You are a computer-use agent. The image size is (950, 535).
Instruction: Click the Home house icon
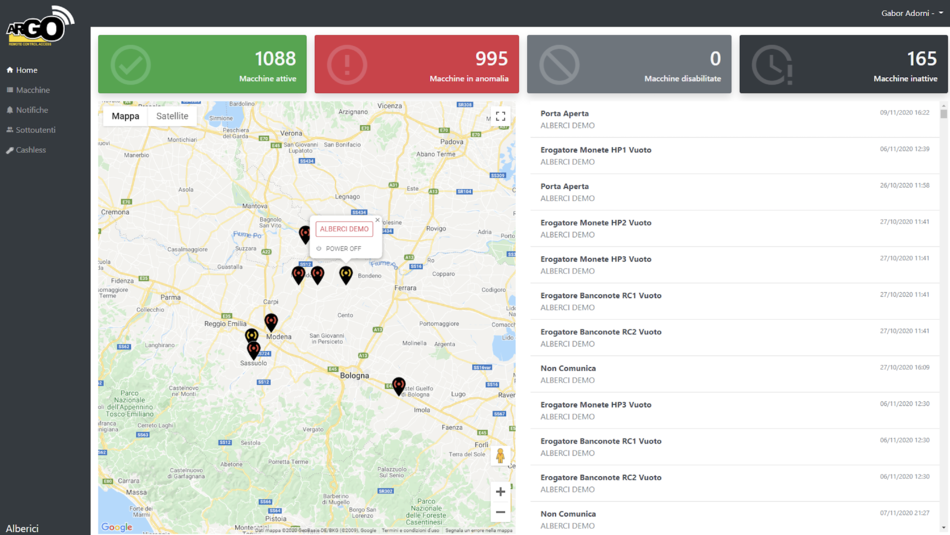[x=10, y=70]
